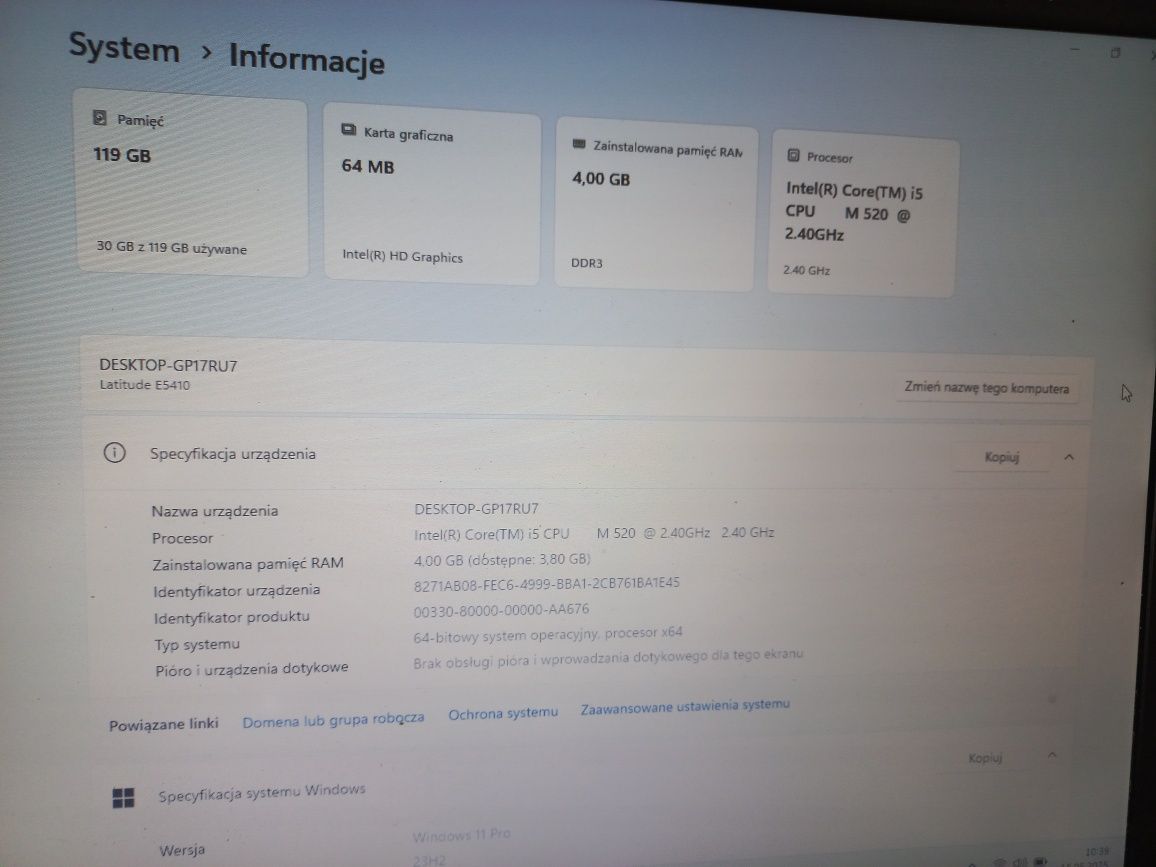Screen dimensions: 1156x867
Task: Click Identyfikator produktu label
Action: click(231, 617)
